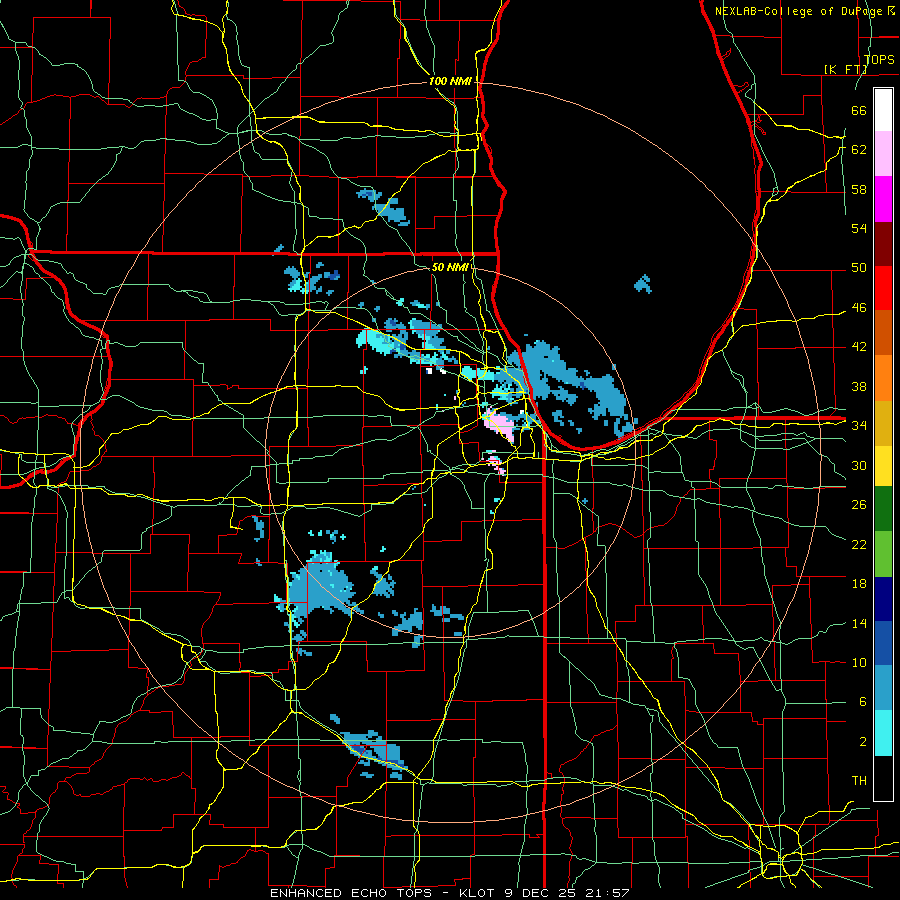900x900 pixels.
Task: Click the white 66 kft legend swatch
Action: pyautogui.click(x=883, y=110)
